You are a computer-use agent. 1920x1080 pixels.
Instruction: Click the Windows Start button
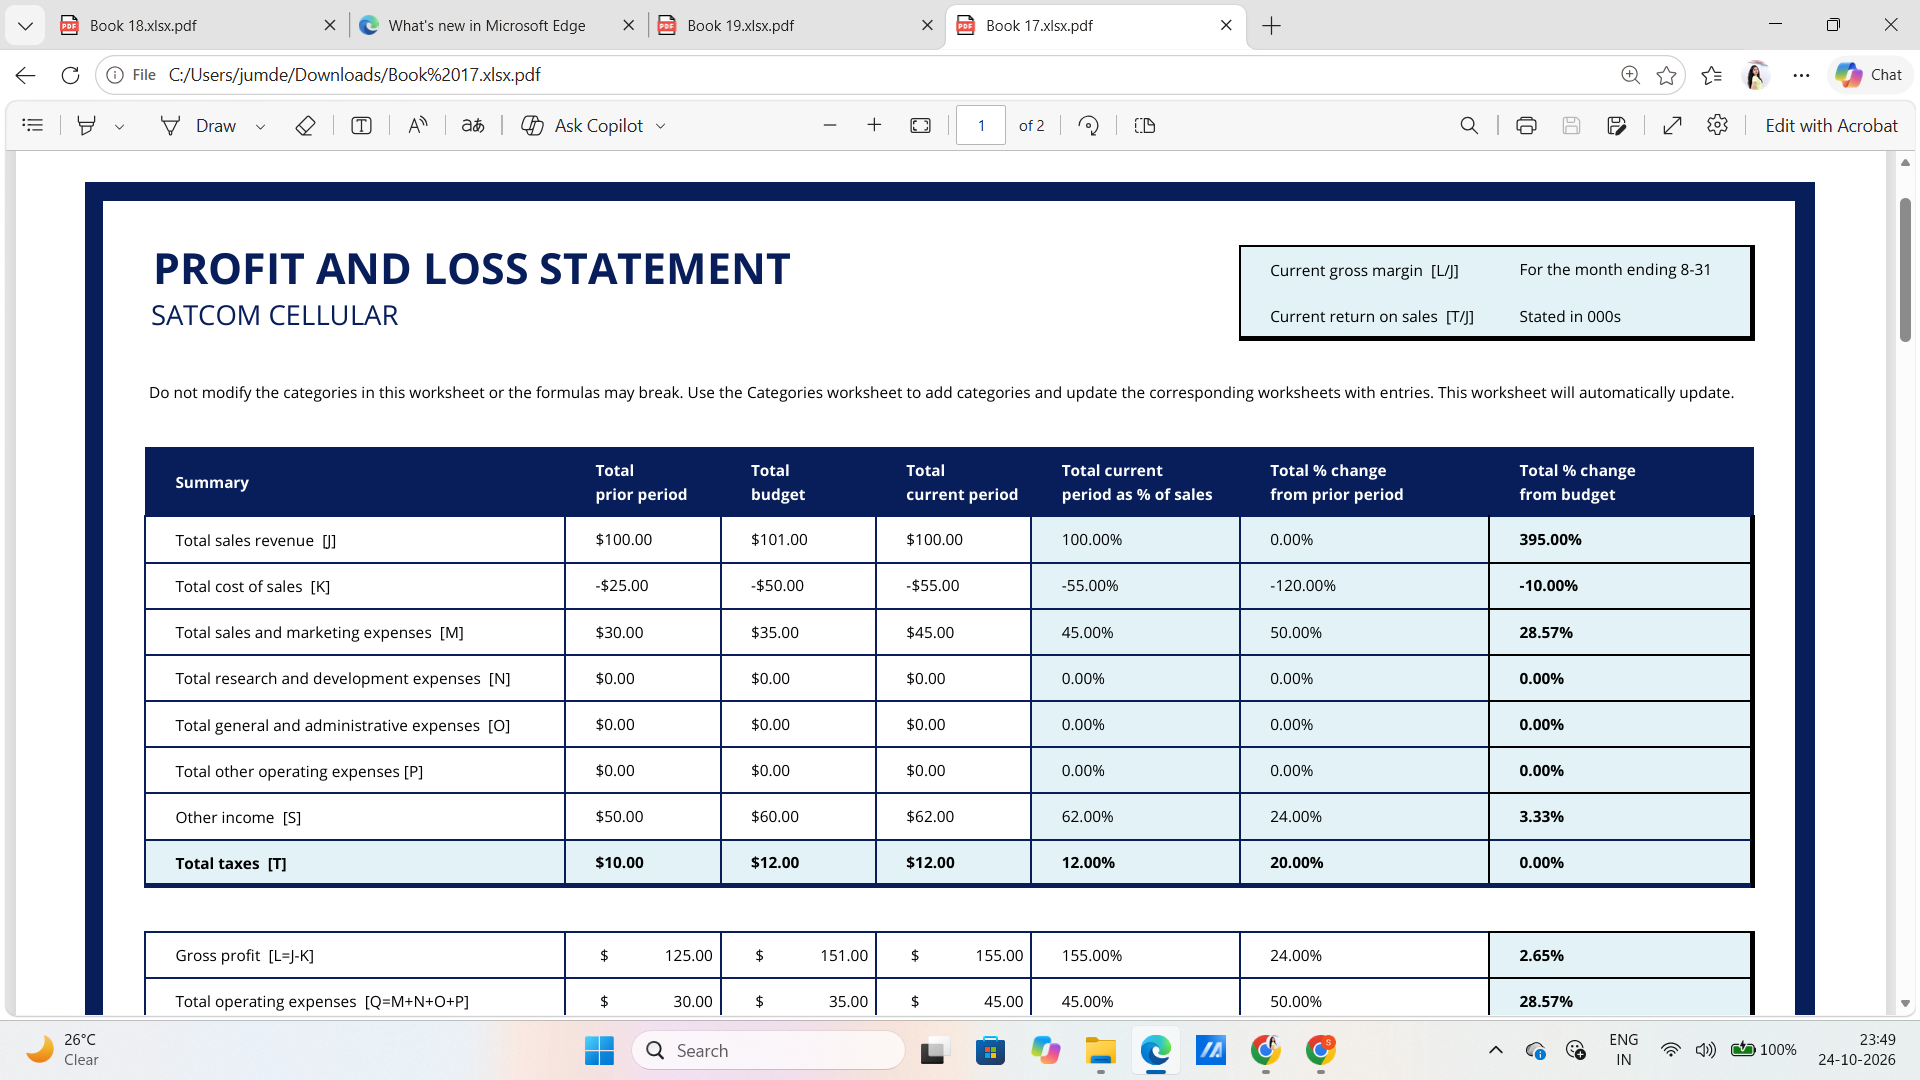tap(598, 1050)
